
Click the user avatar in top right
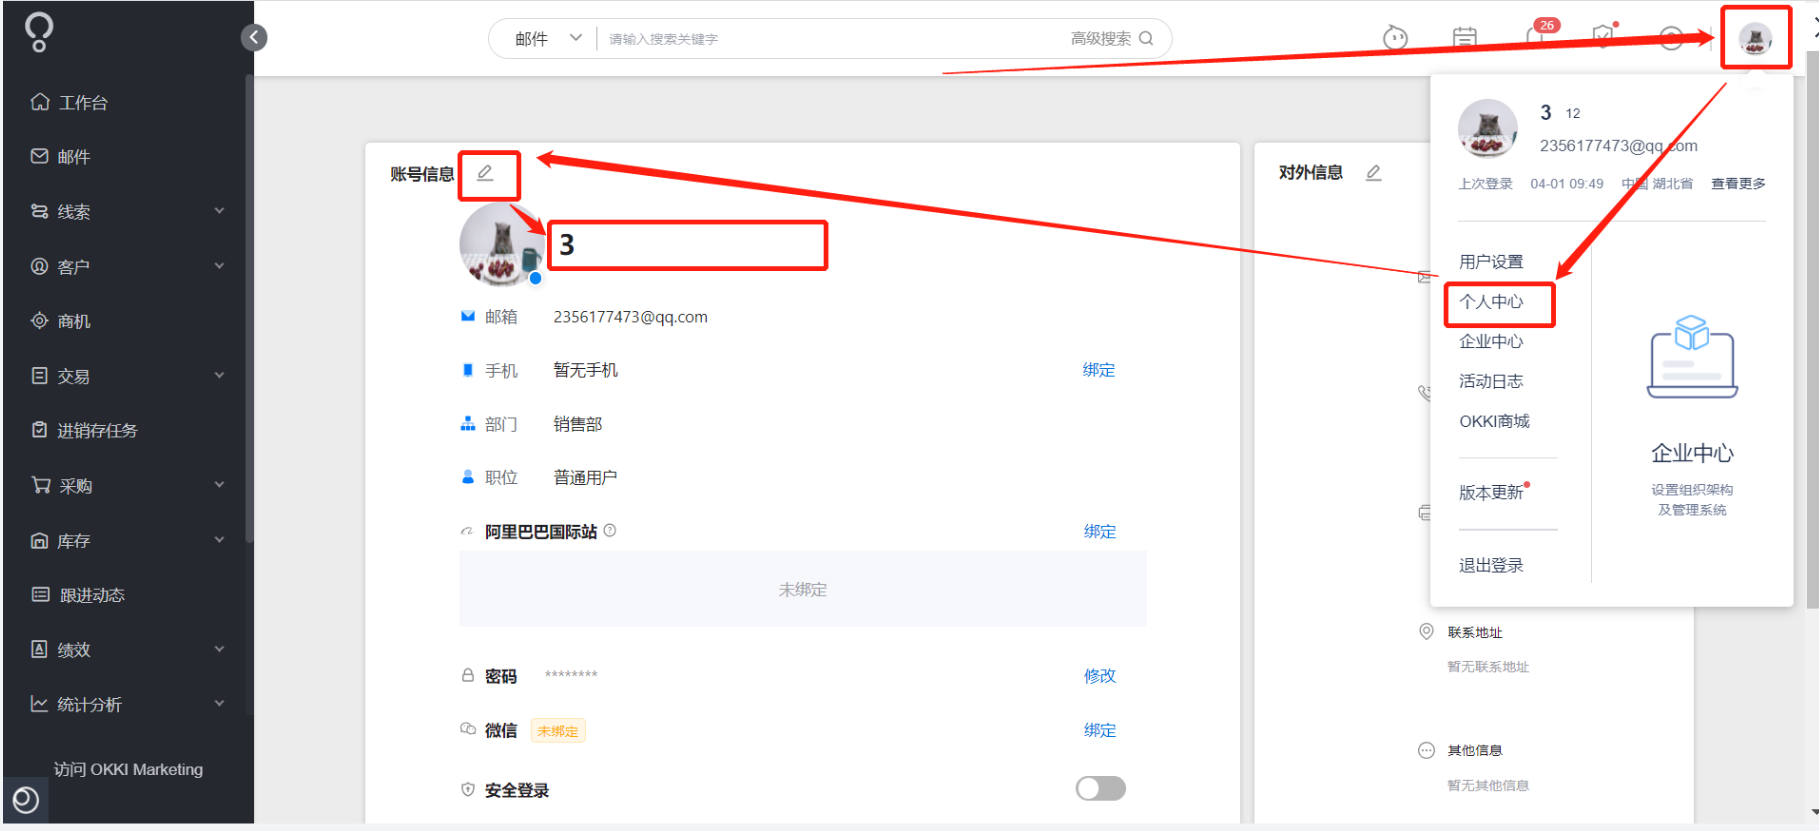point(1755,39)
